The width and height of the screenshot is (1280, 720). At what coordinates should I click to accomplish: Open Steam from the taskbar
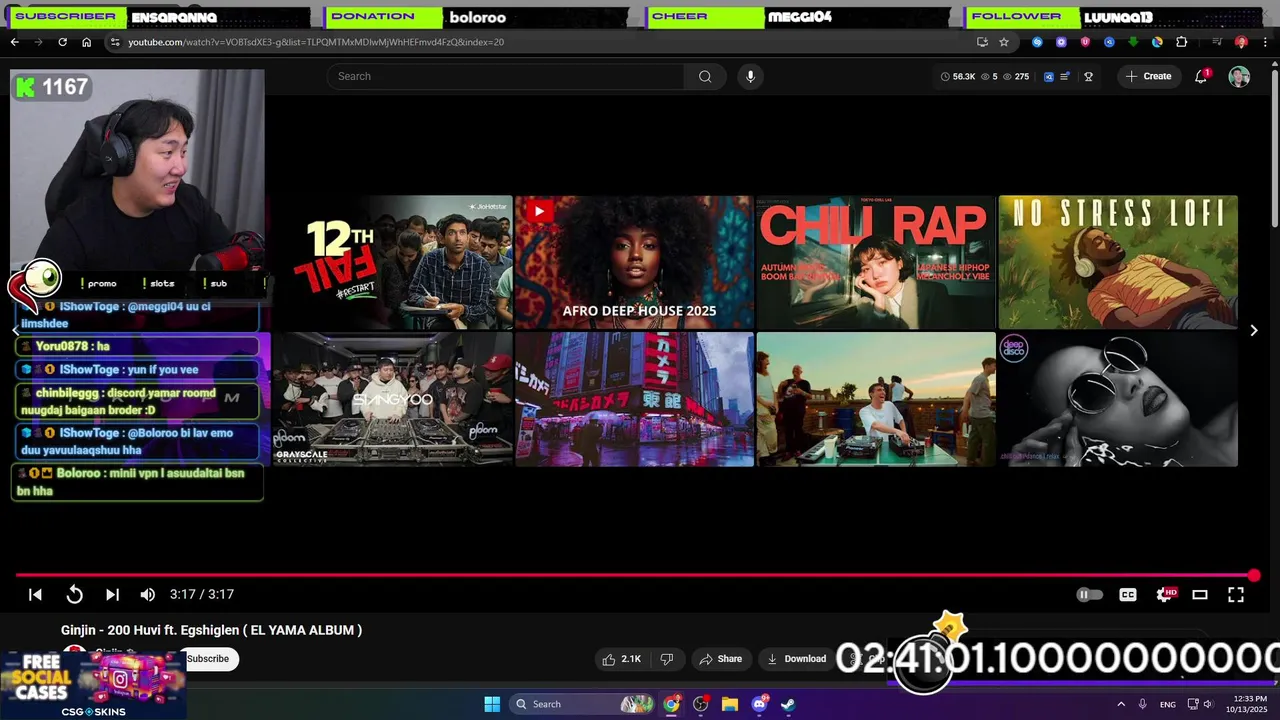pyautogui.click(x=788, y=704)
